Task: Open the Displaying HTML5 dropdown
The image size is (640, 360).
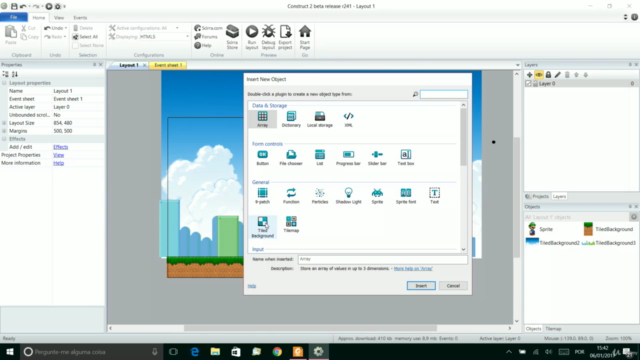Action: pos(187,37)
